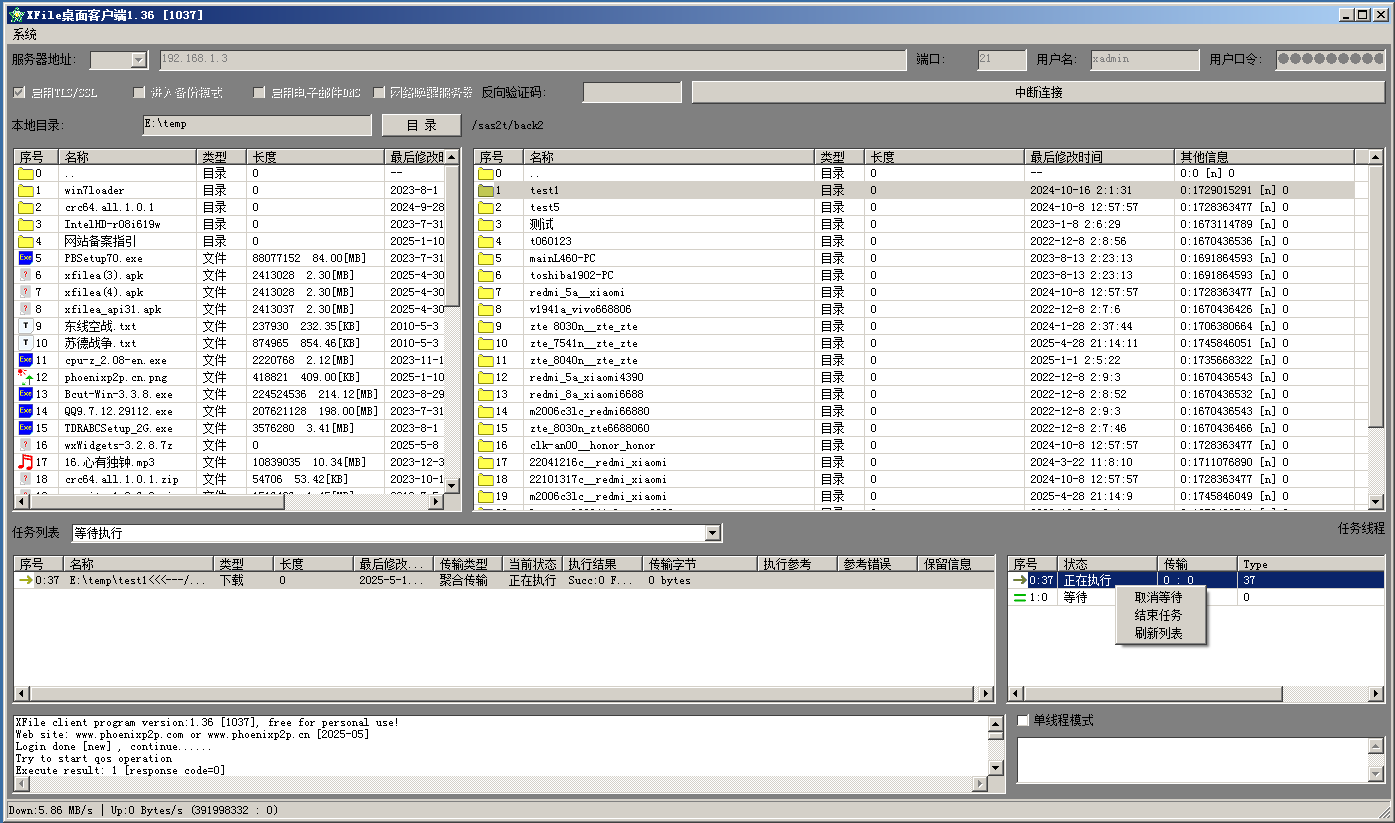Click the green waiting icon of thread 1:0
1395x823 pixels.
click(x=1020, y=597)
